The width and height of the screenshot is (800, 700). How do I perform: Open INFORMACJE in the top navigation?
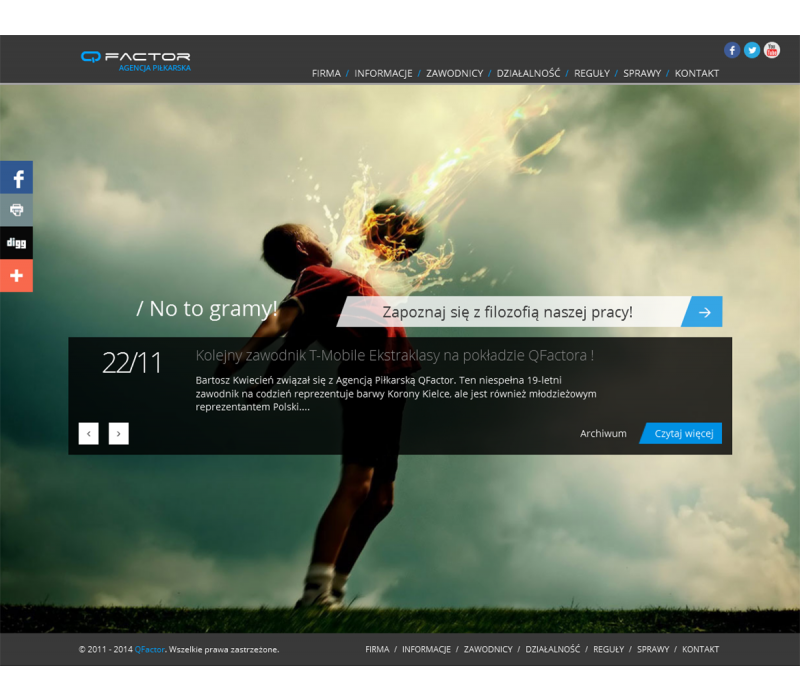pyautogui.click(x=383, y=73)
